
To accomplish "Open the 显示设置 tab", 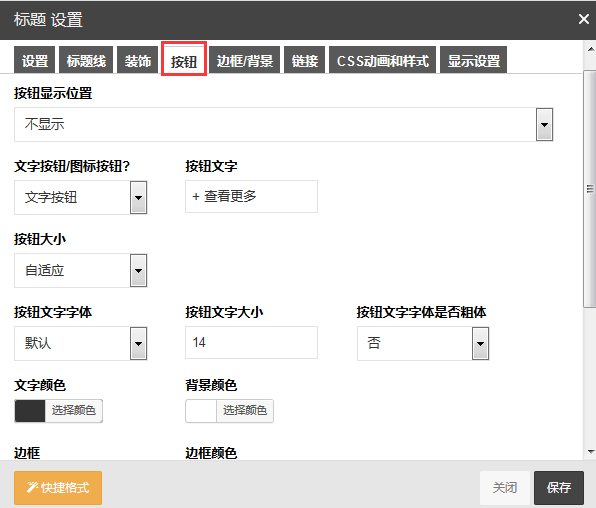I will (x=474, y=60).
